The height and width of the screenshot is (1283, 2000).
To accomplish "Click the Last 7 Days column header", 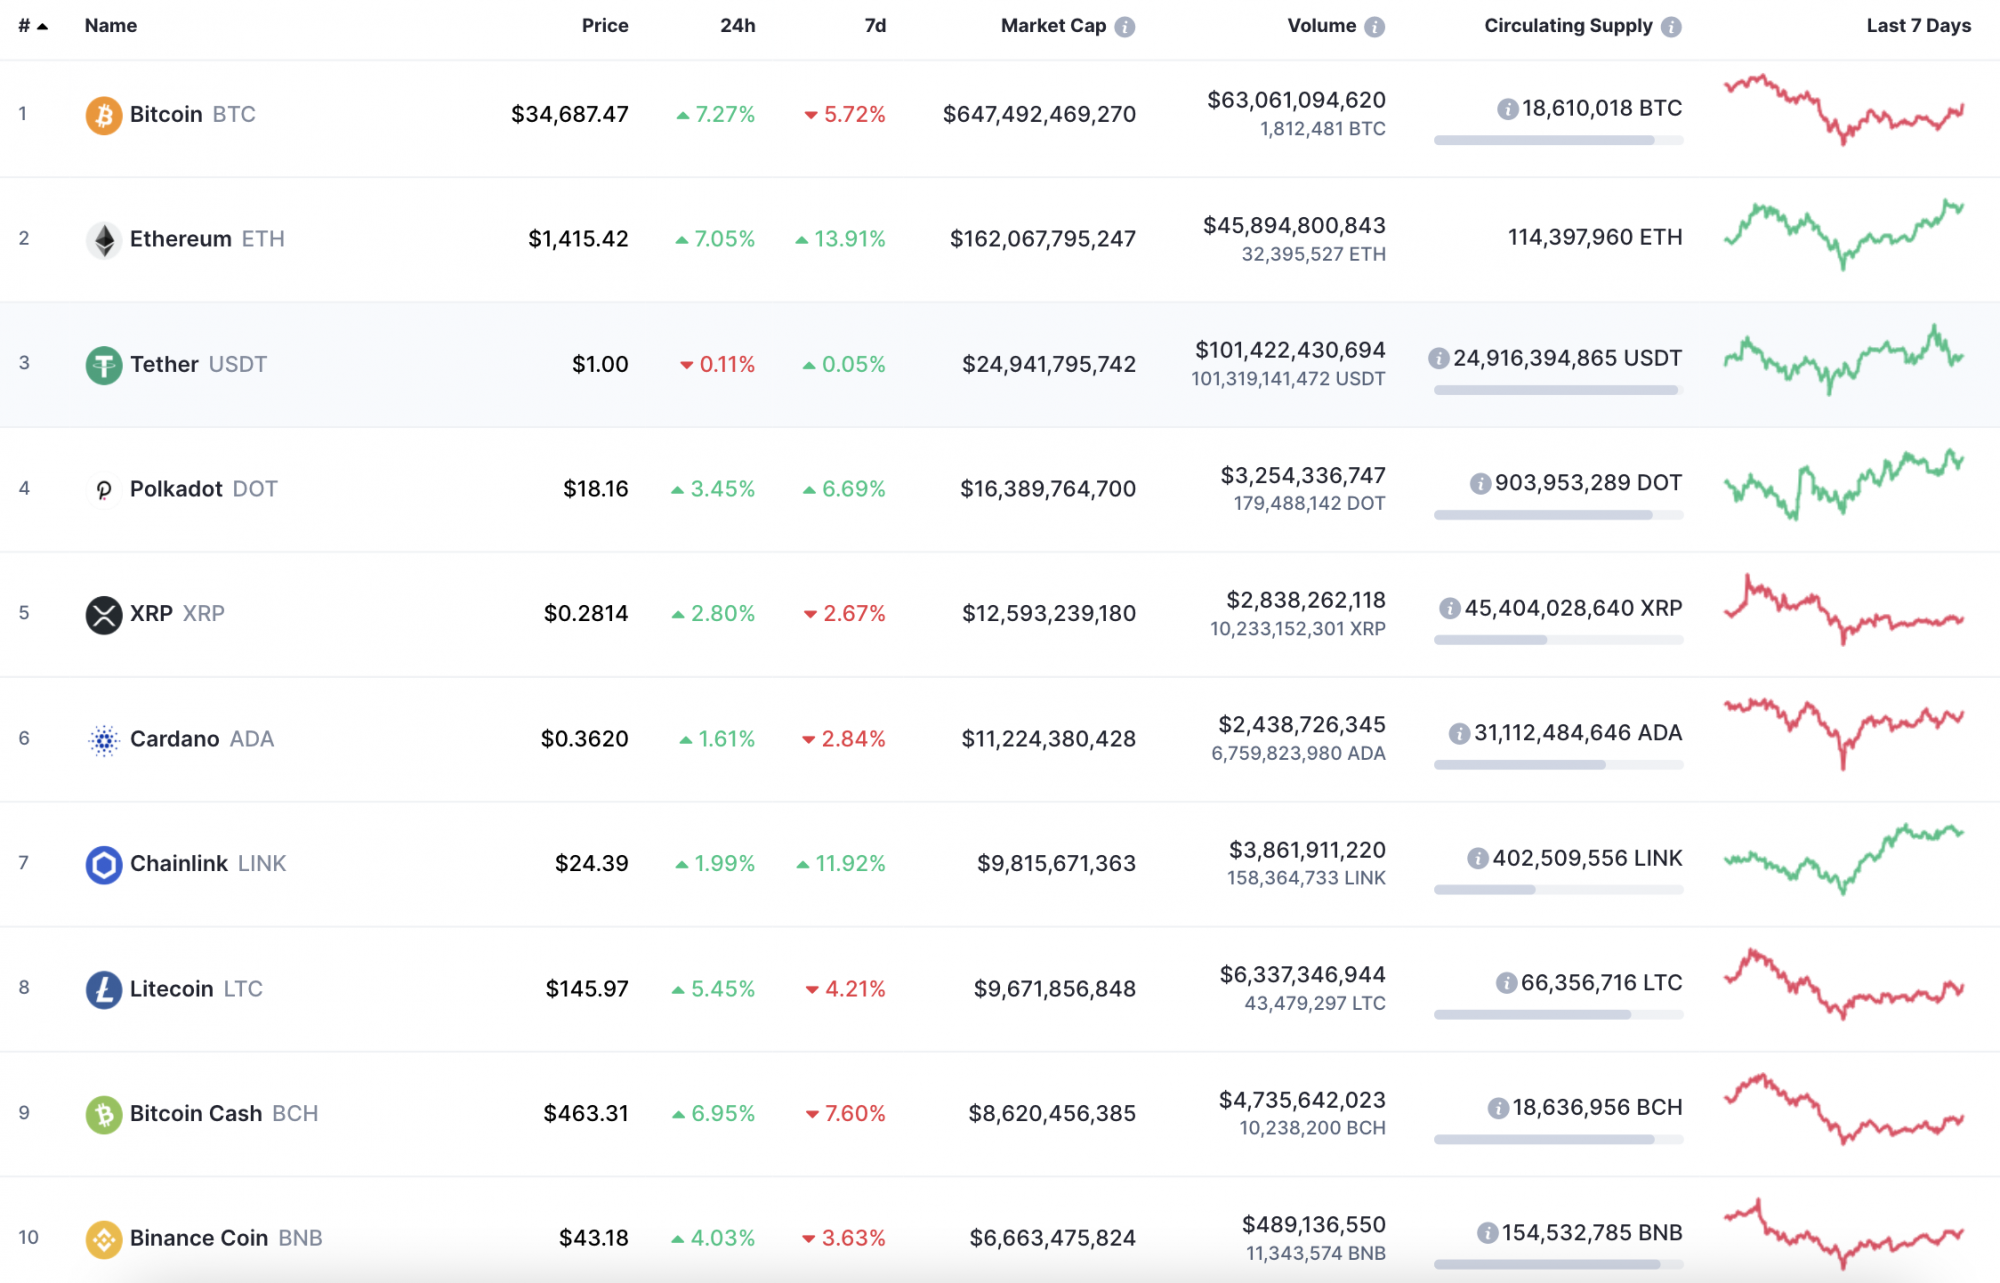I will pos(1918,26).
